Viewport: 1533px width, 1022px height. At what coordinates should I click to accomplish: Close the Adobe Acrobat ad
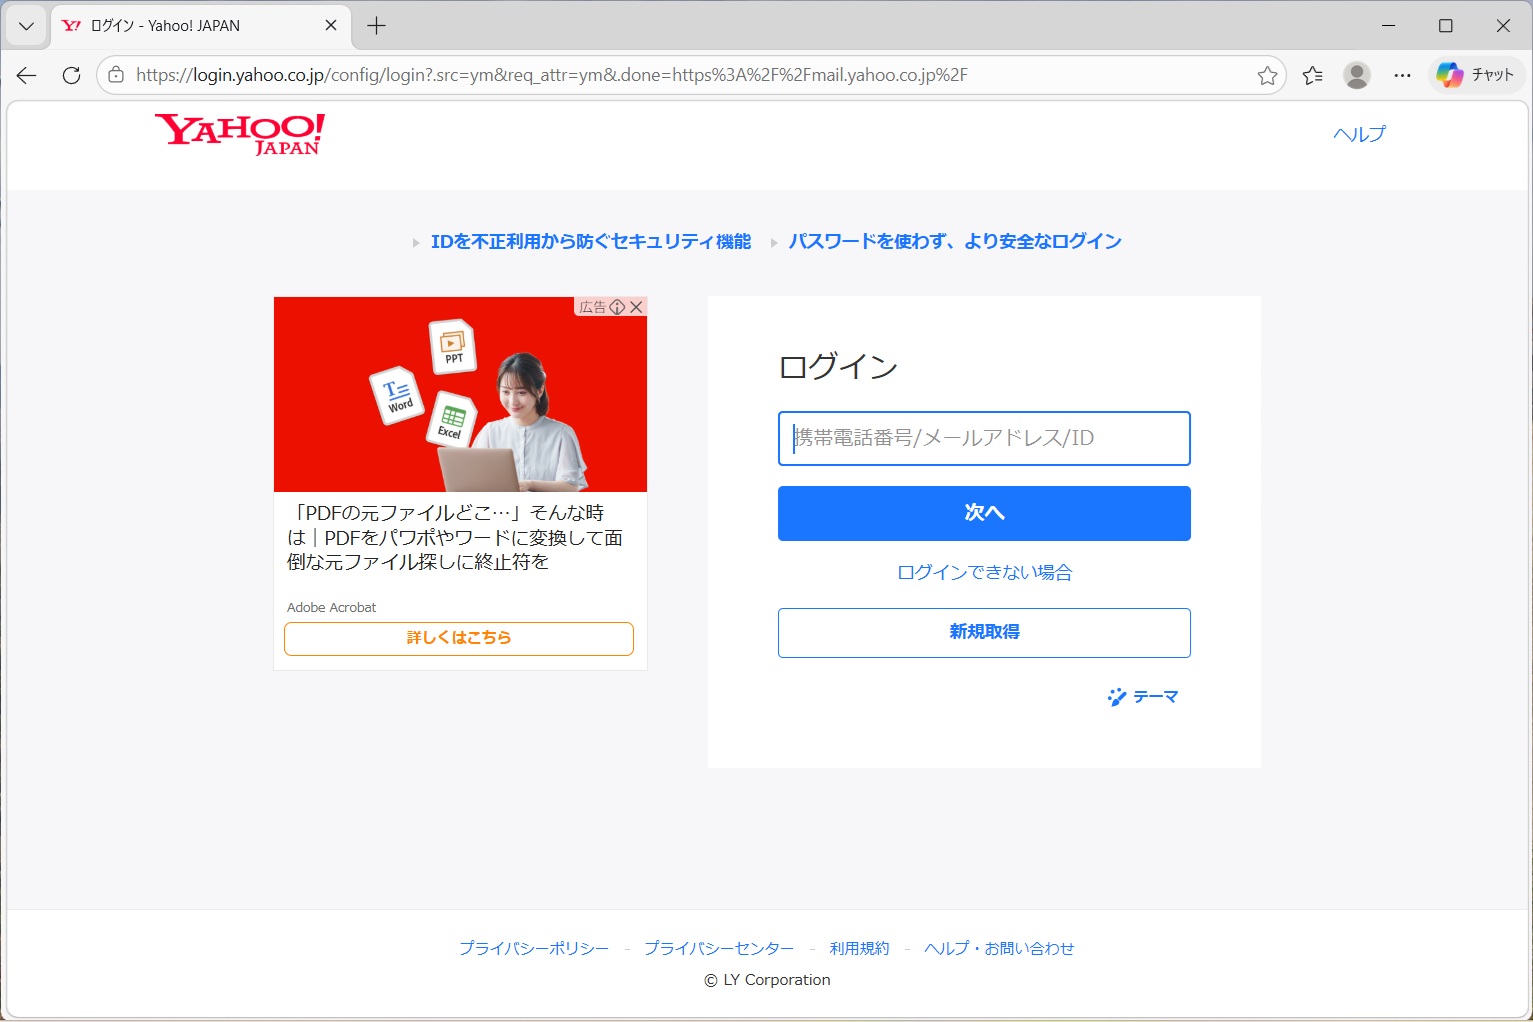[637, 307]
